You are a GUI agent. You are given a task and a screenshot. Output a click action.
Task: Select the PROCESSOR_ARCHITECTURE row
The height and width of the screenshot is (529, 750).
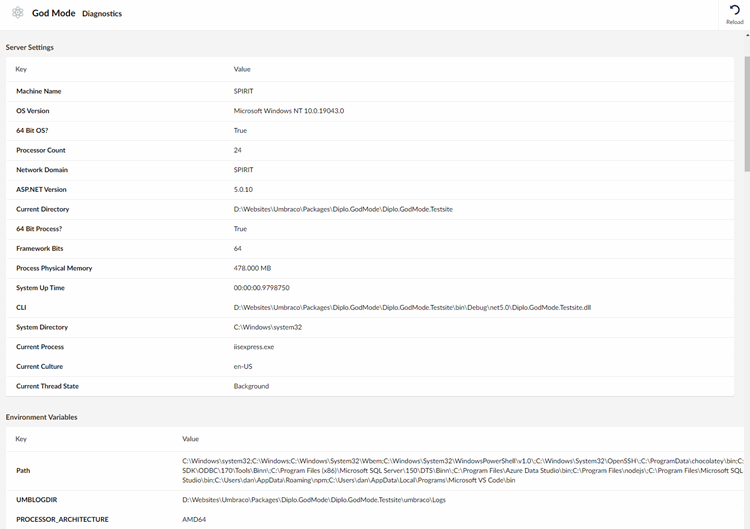pos(375,519)
